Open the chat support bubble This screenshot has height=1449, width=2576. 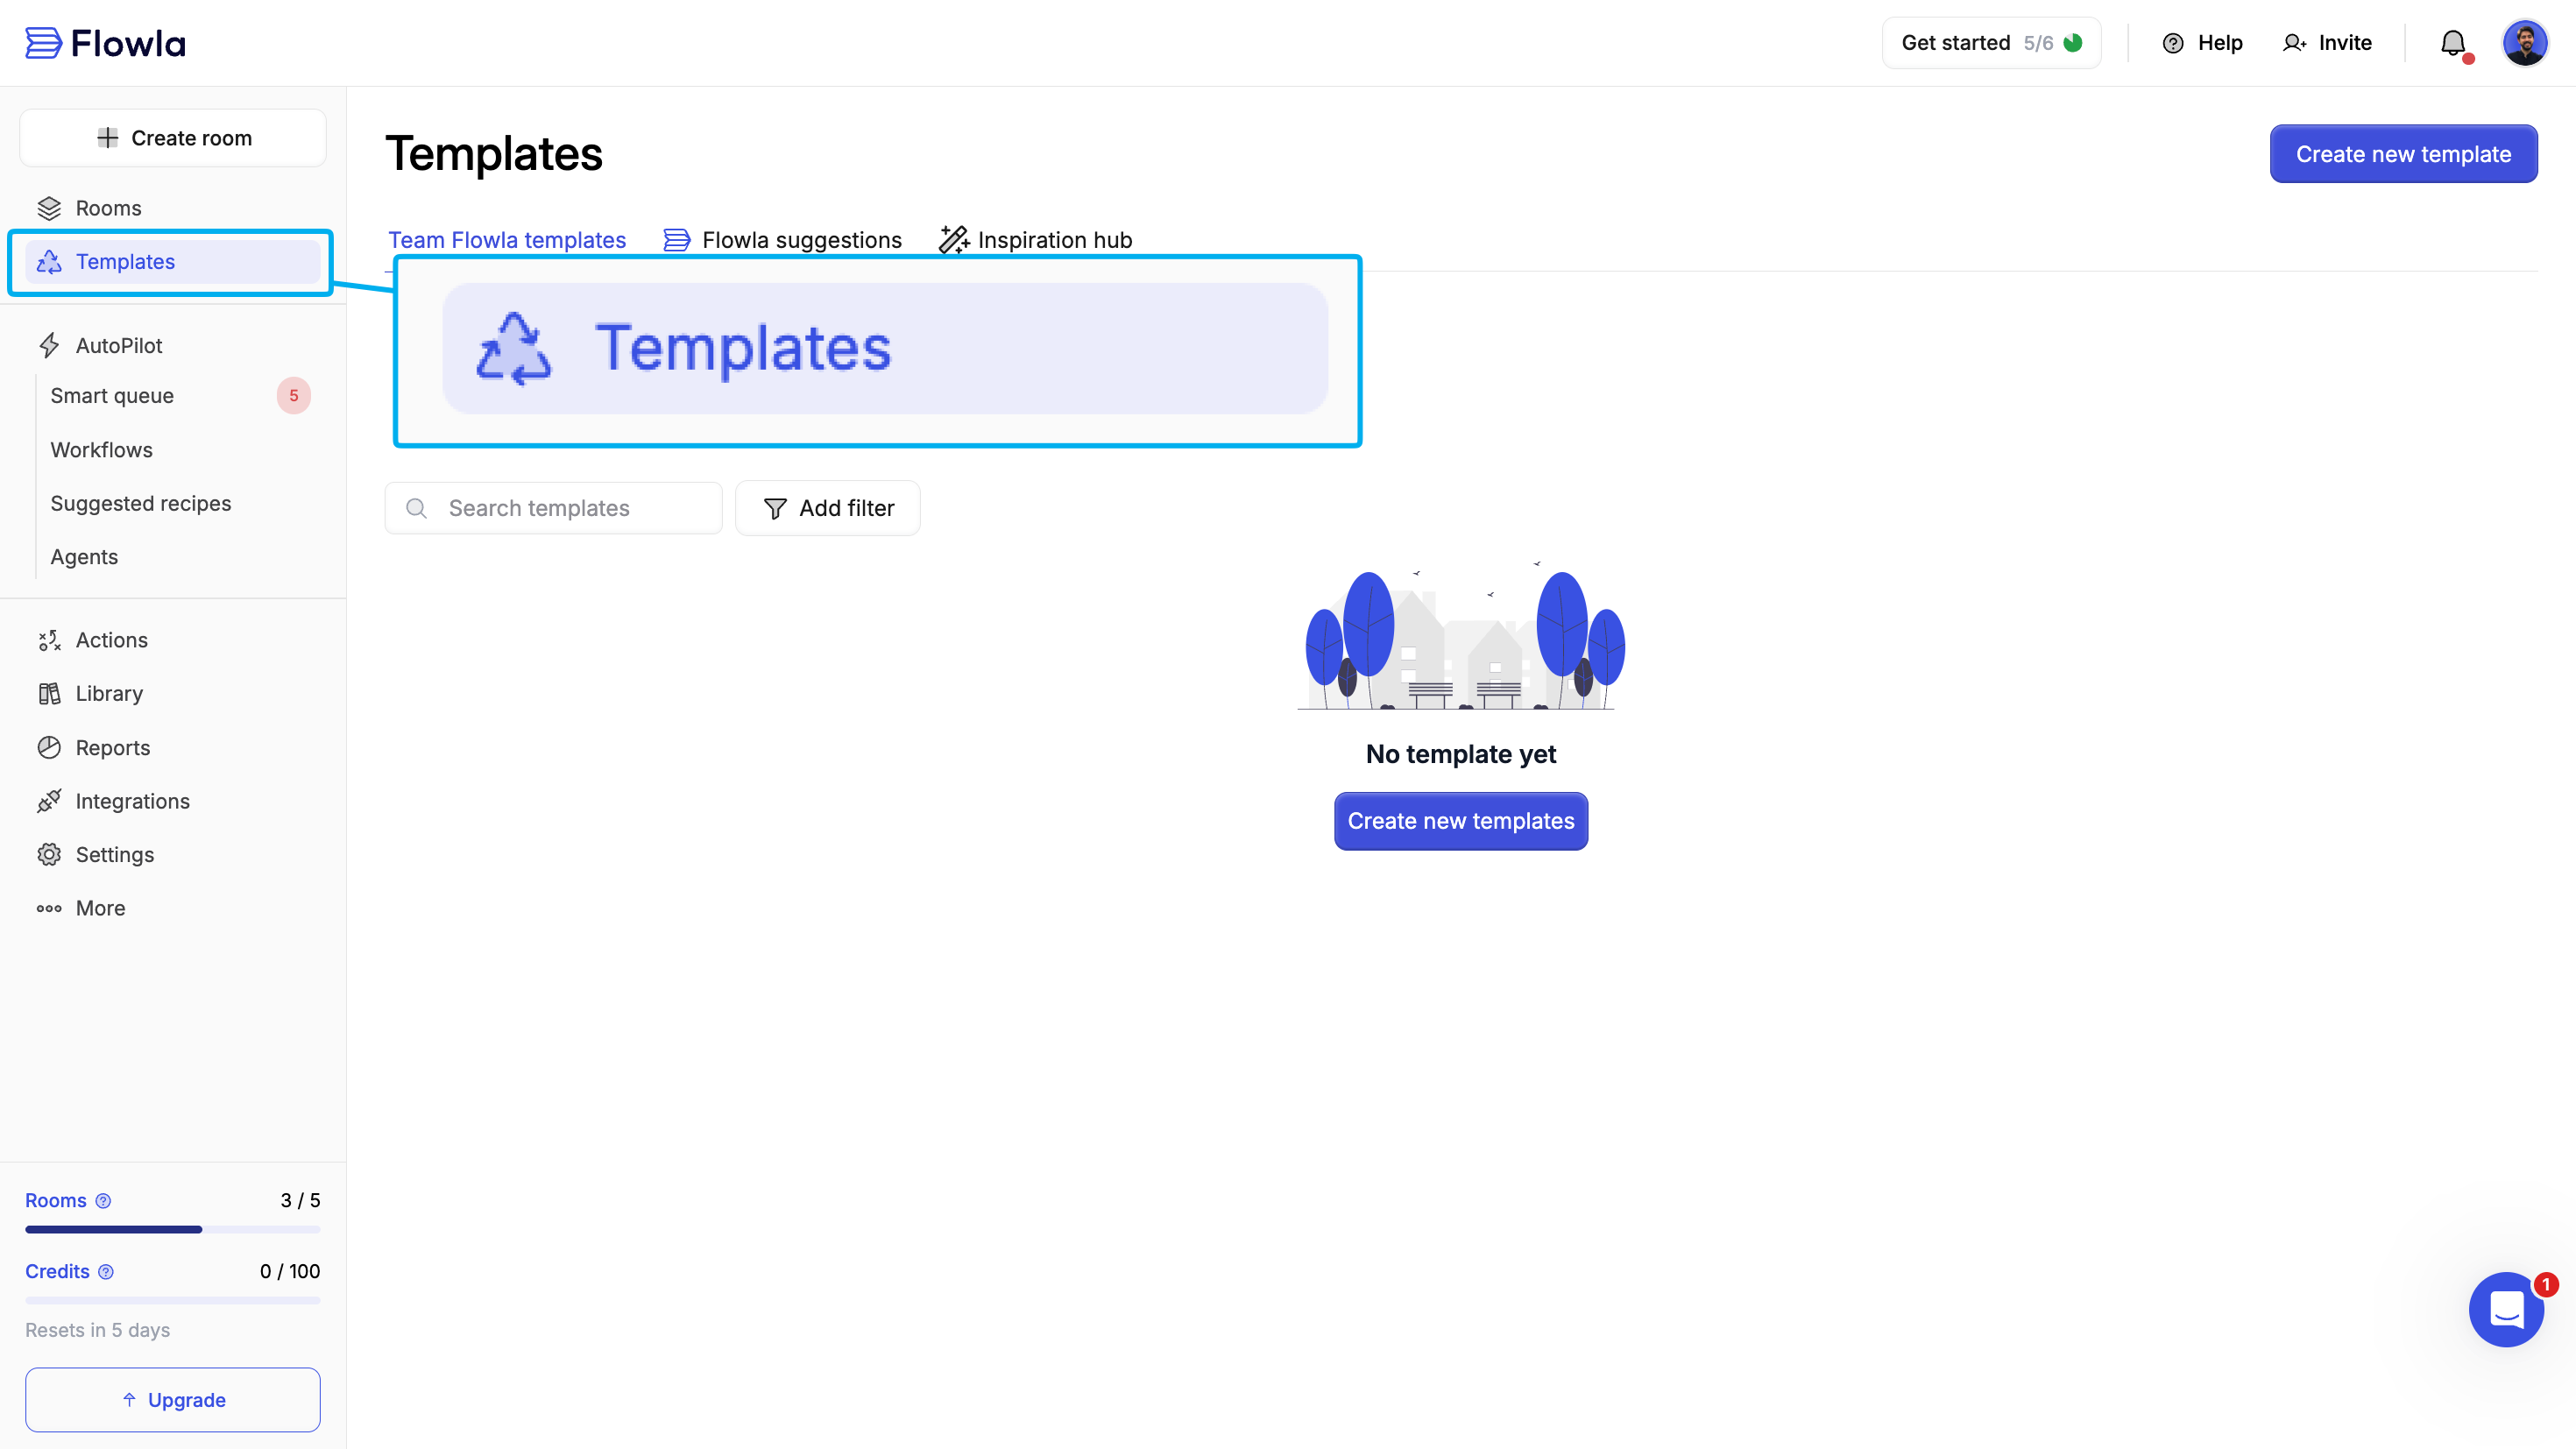point(2506,1309)
